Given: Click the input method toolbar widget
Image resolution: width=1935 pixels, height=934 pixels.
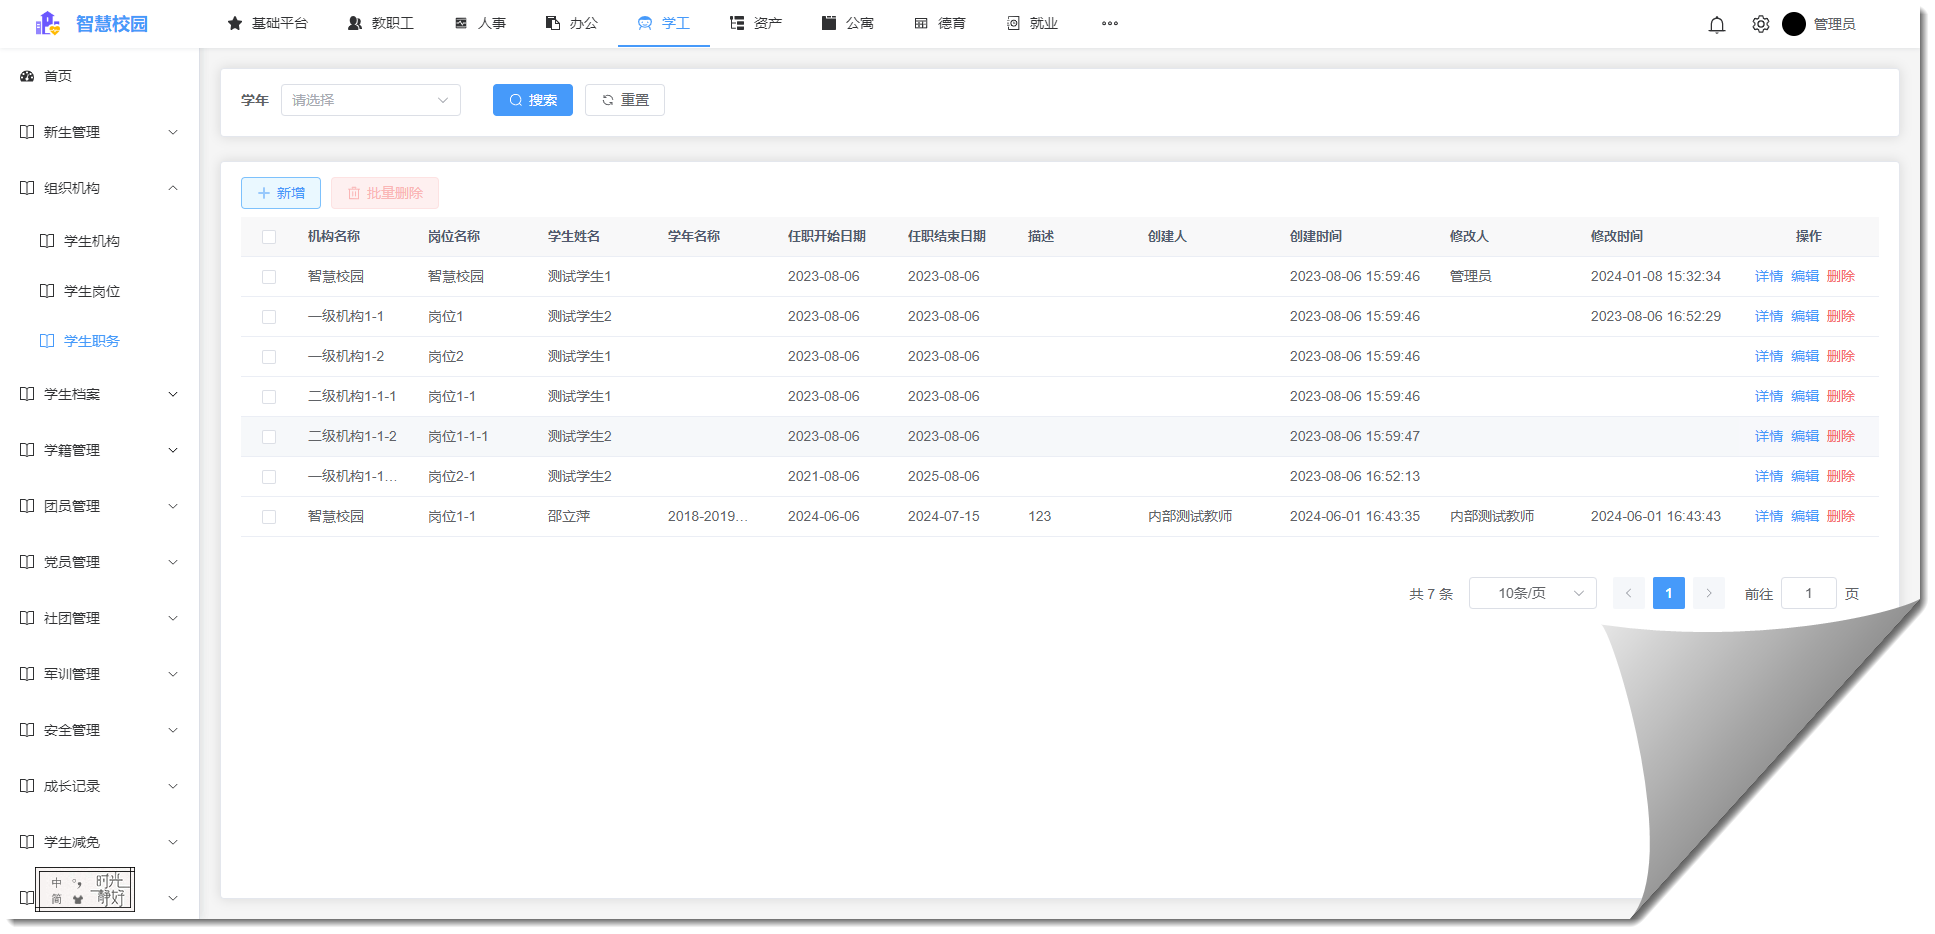Looking at the screenshot, I should tap(85, 889).
